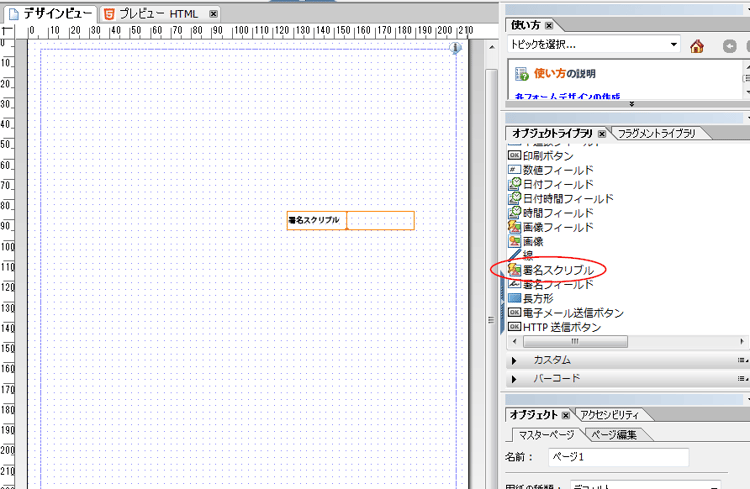Click the 署名スクリブル caption on the canvas
750x489 pixels.
(314, 220)
